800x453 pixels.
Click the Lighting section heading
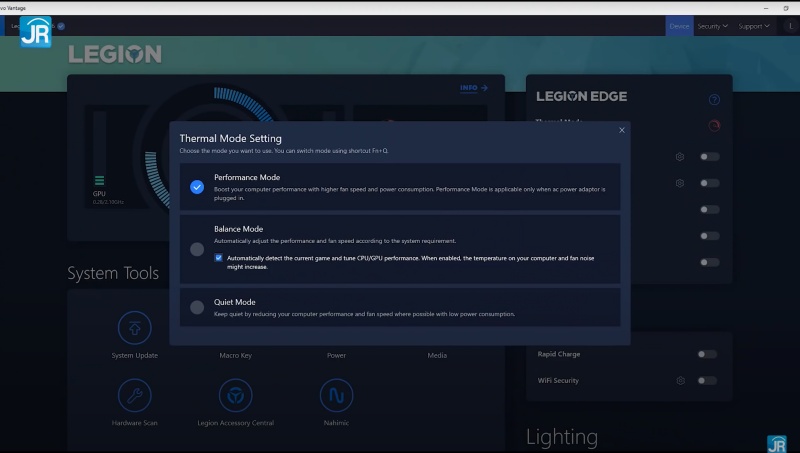click(x=562, y=437)
